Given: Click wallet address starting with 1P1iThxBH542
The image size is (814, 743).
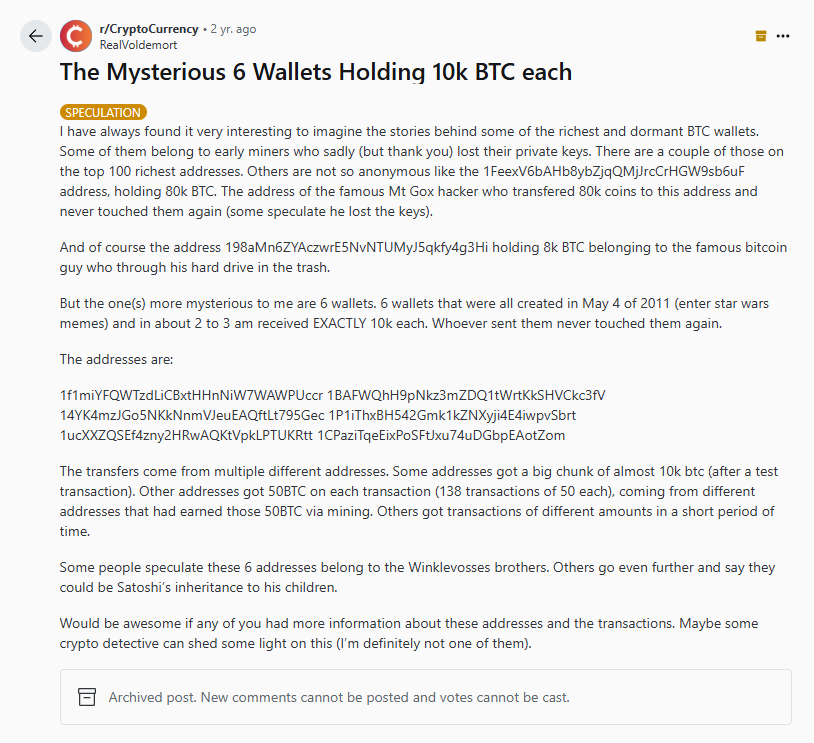Looking at the screenshot, I should tap(452, 415).
